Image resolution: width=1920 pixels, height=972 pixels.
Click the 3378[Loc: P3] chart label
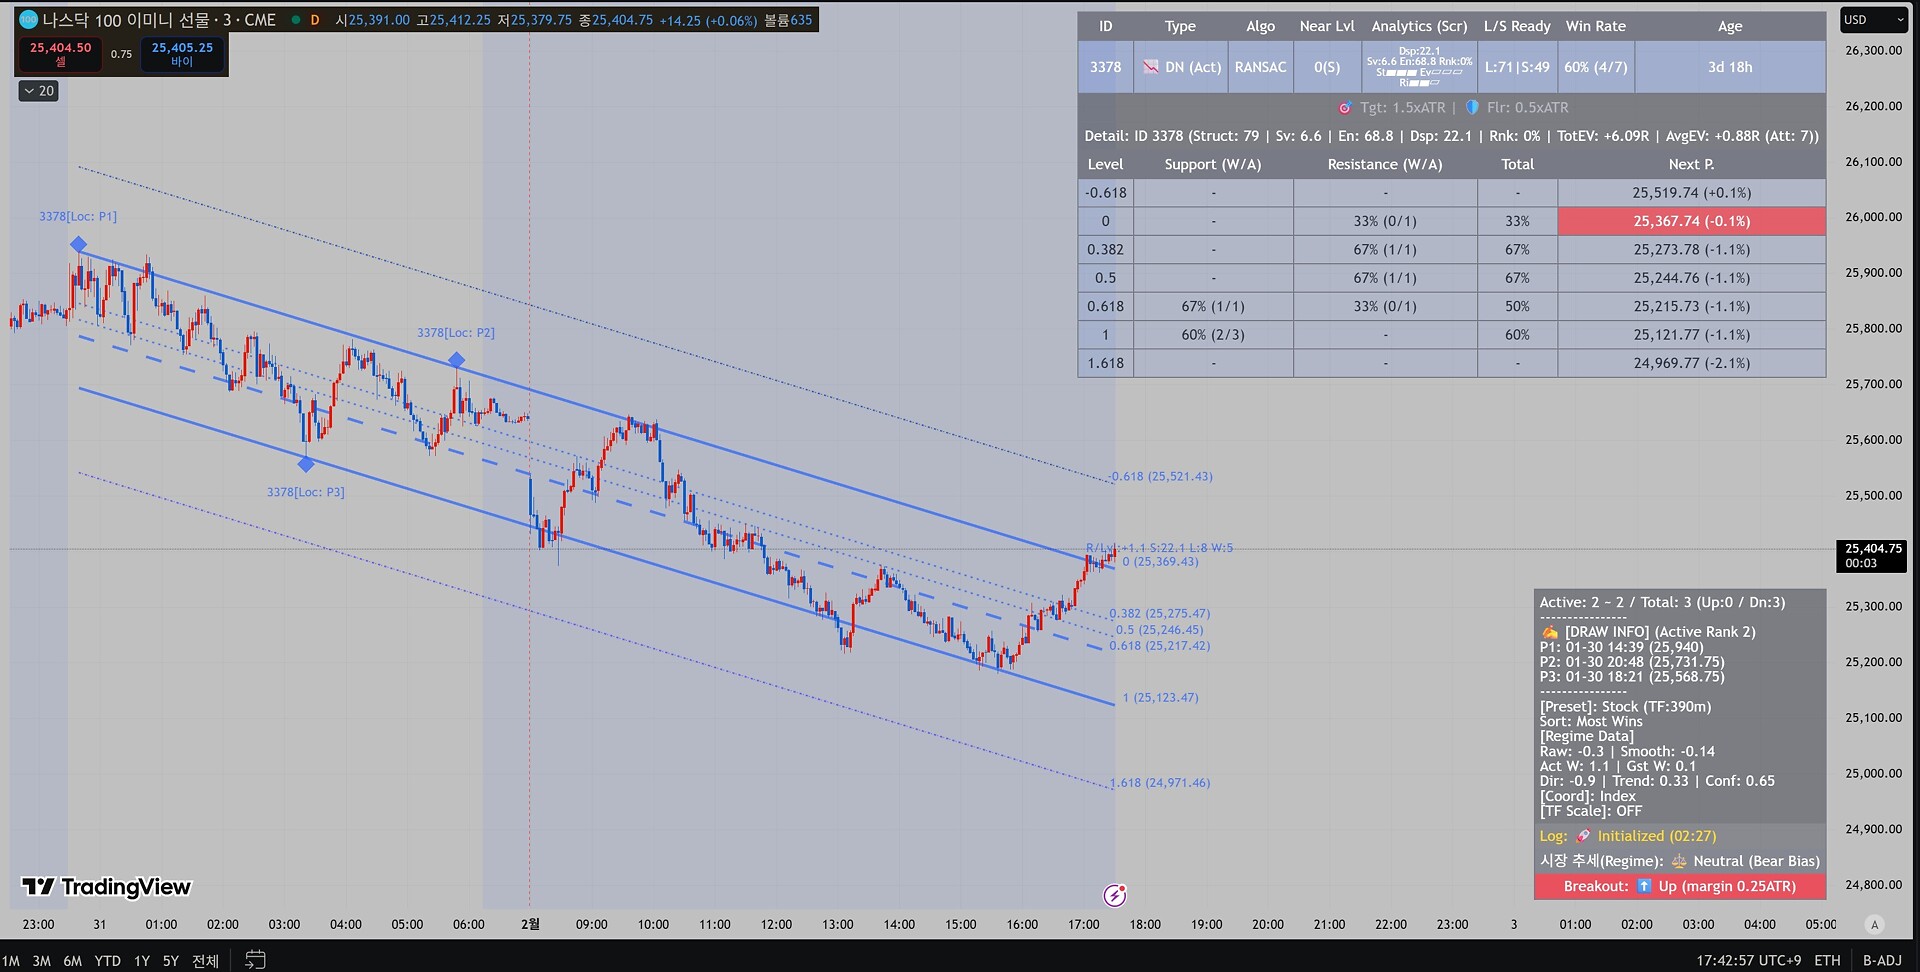306,492
